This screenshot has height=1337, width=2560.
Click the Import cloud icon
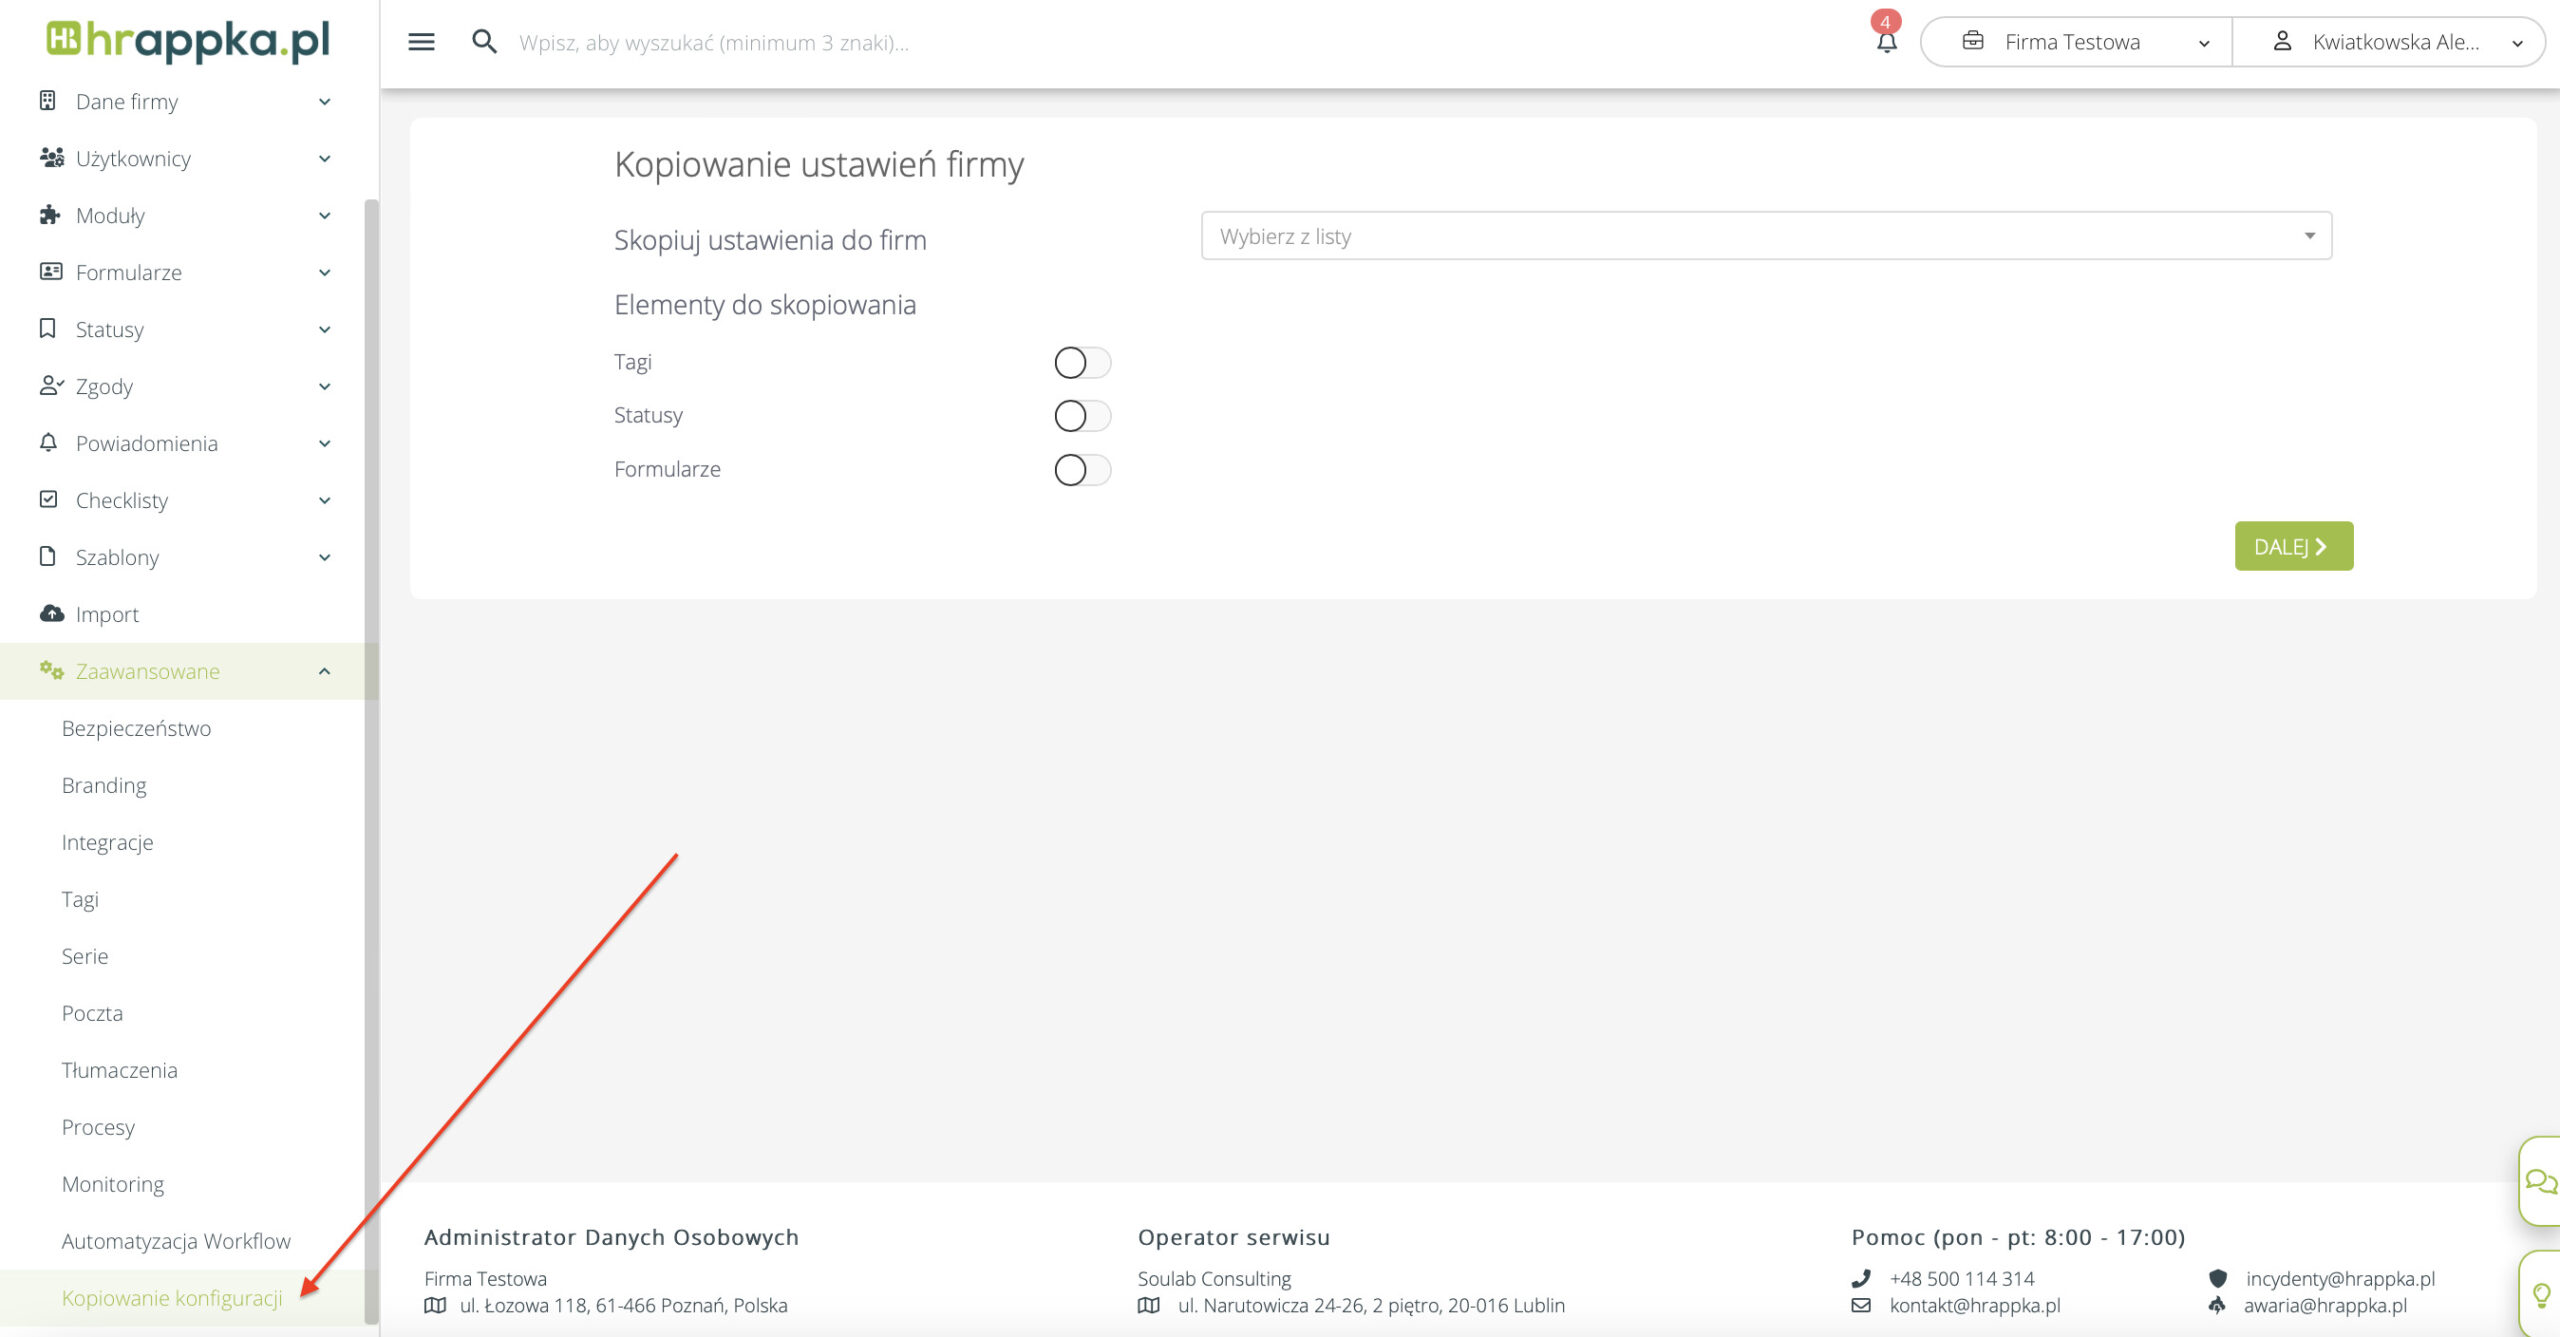[x=51, y=614]
